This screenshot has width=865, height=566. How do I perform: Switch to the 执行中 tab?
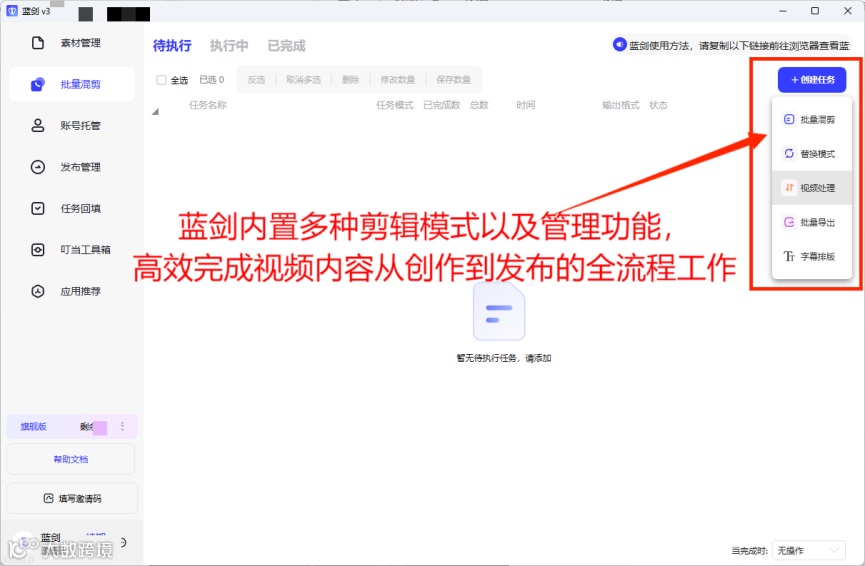point(229,46)
